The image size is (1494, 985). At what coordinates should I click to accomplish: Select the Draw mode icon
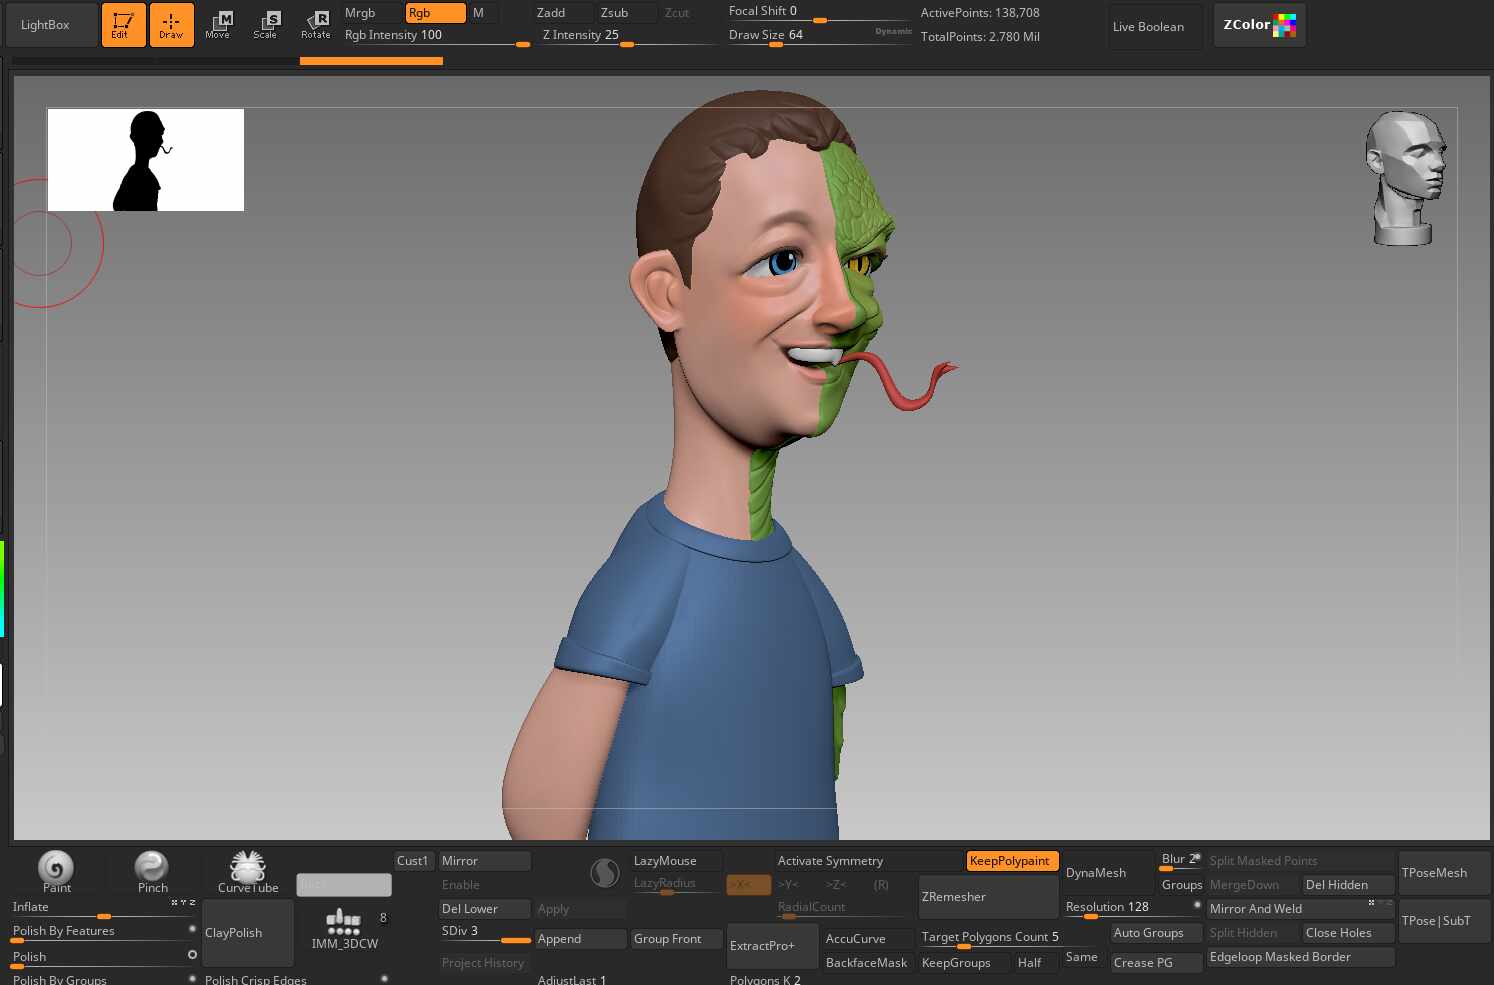tap(171, 25)
